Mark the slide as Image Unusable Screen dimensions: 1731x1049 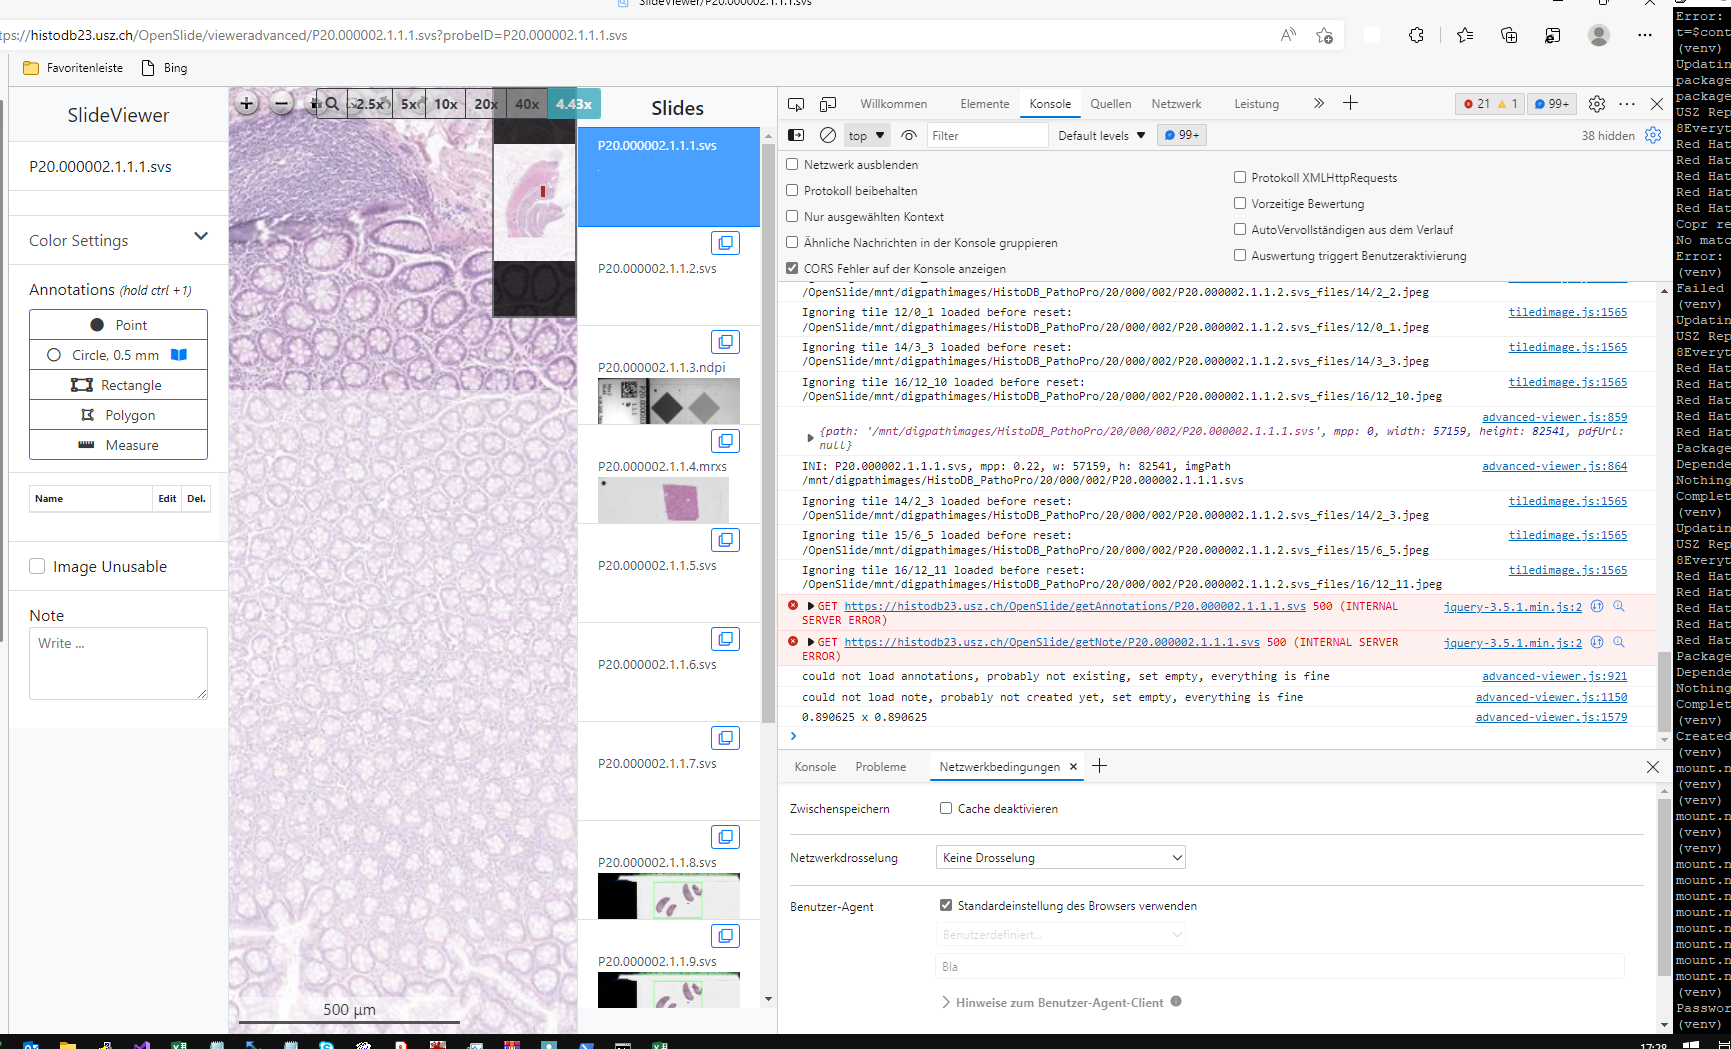37,565
